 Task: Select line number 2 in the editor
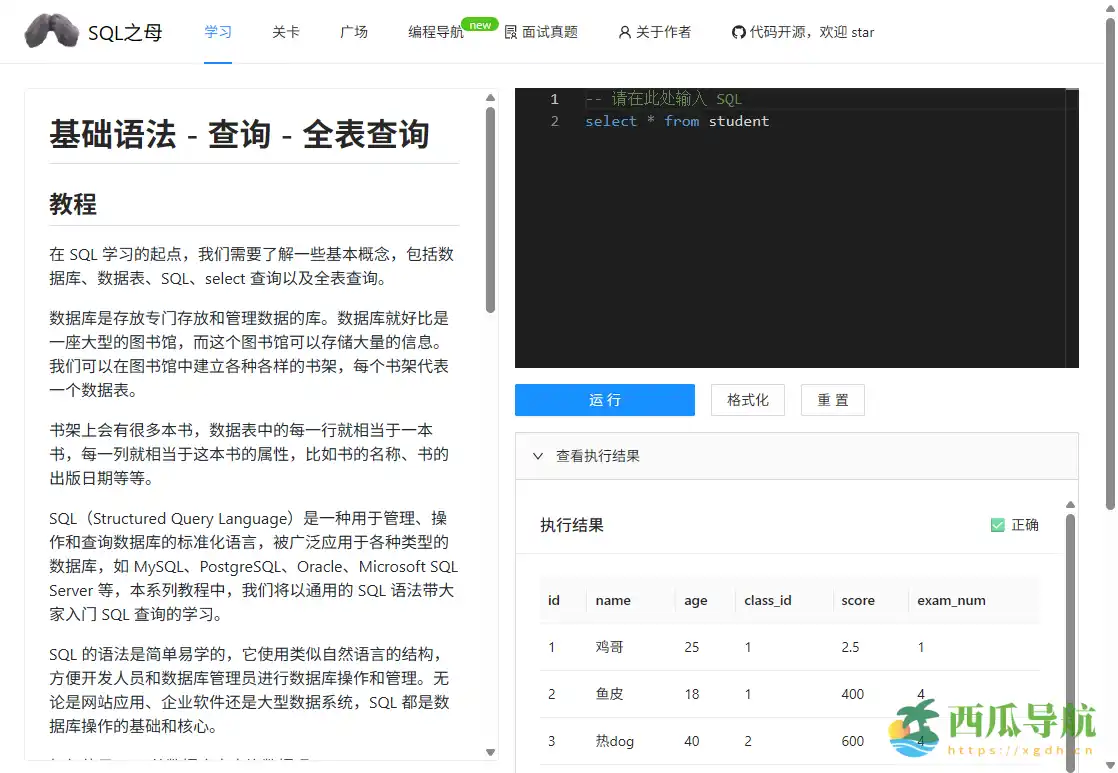click(554, 121)
